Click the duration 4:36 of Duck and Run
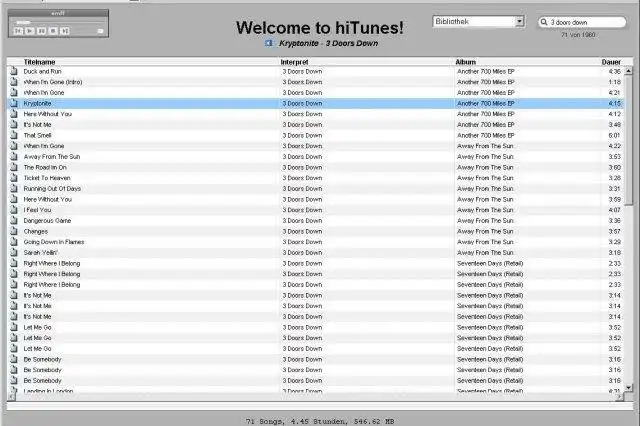Viewport: 640px width, 426px height. pos(614,71)
